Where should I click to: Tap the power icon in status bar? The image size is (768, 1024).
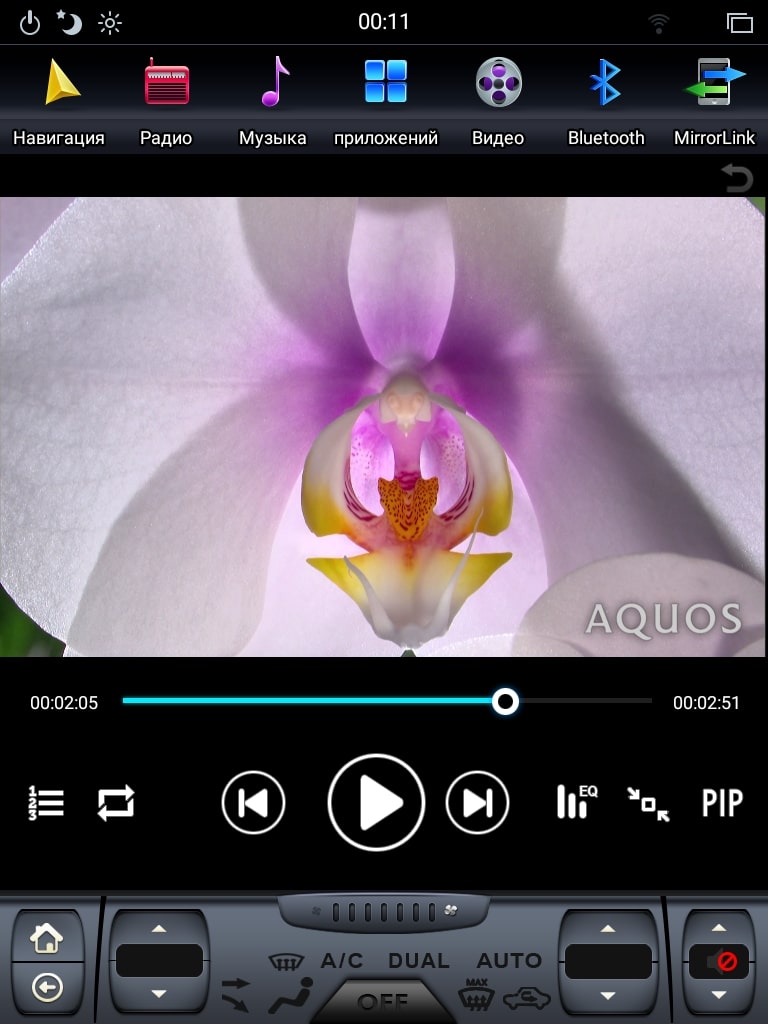pos(30,24)
